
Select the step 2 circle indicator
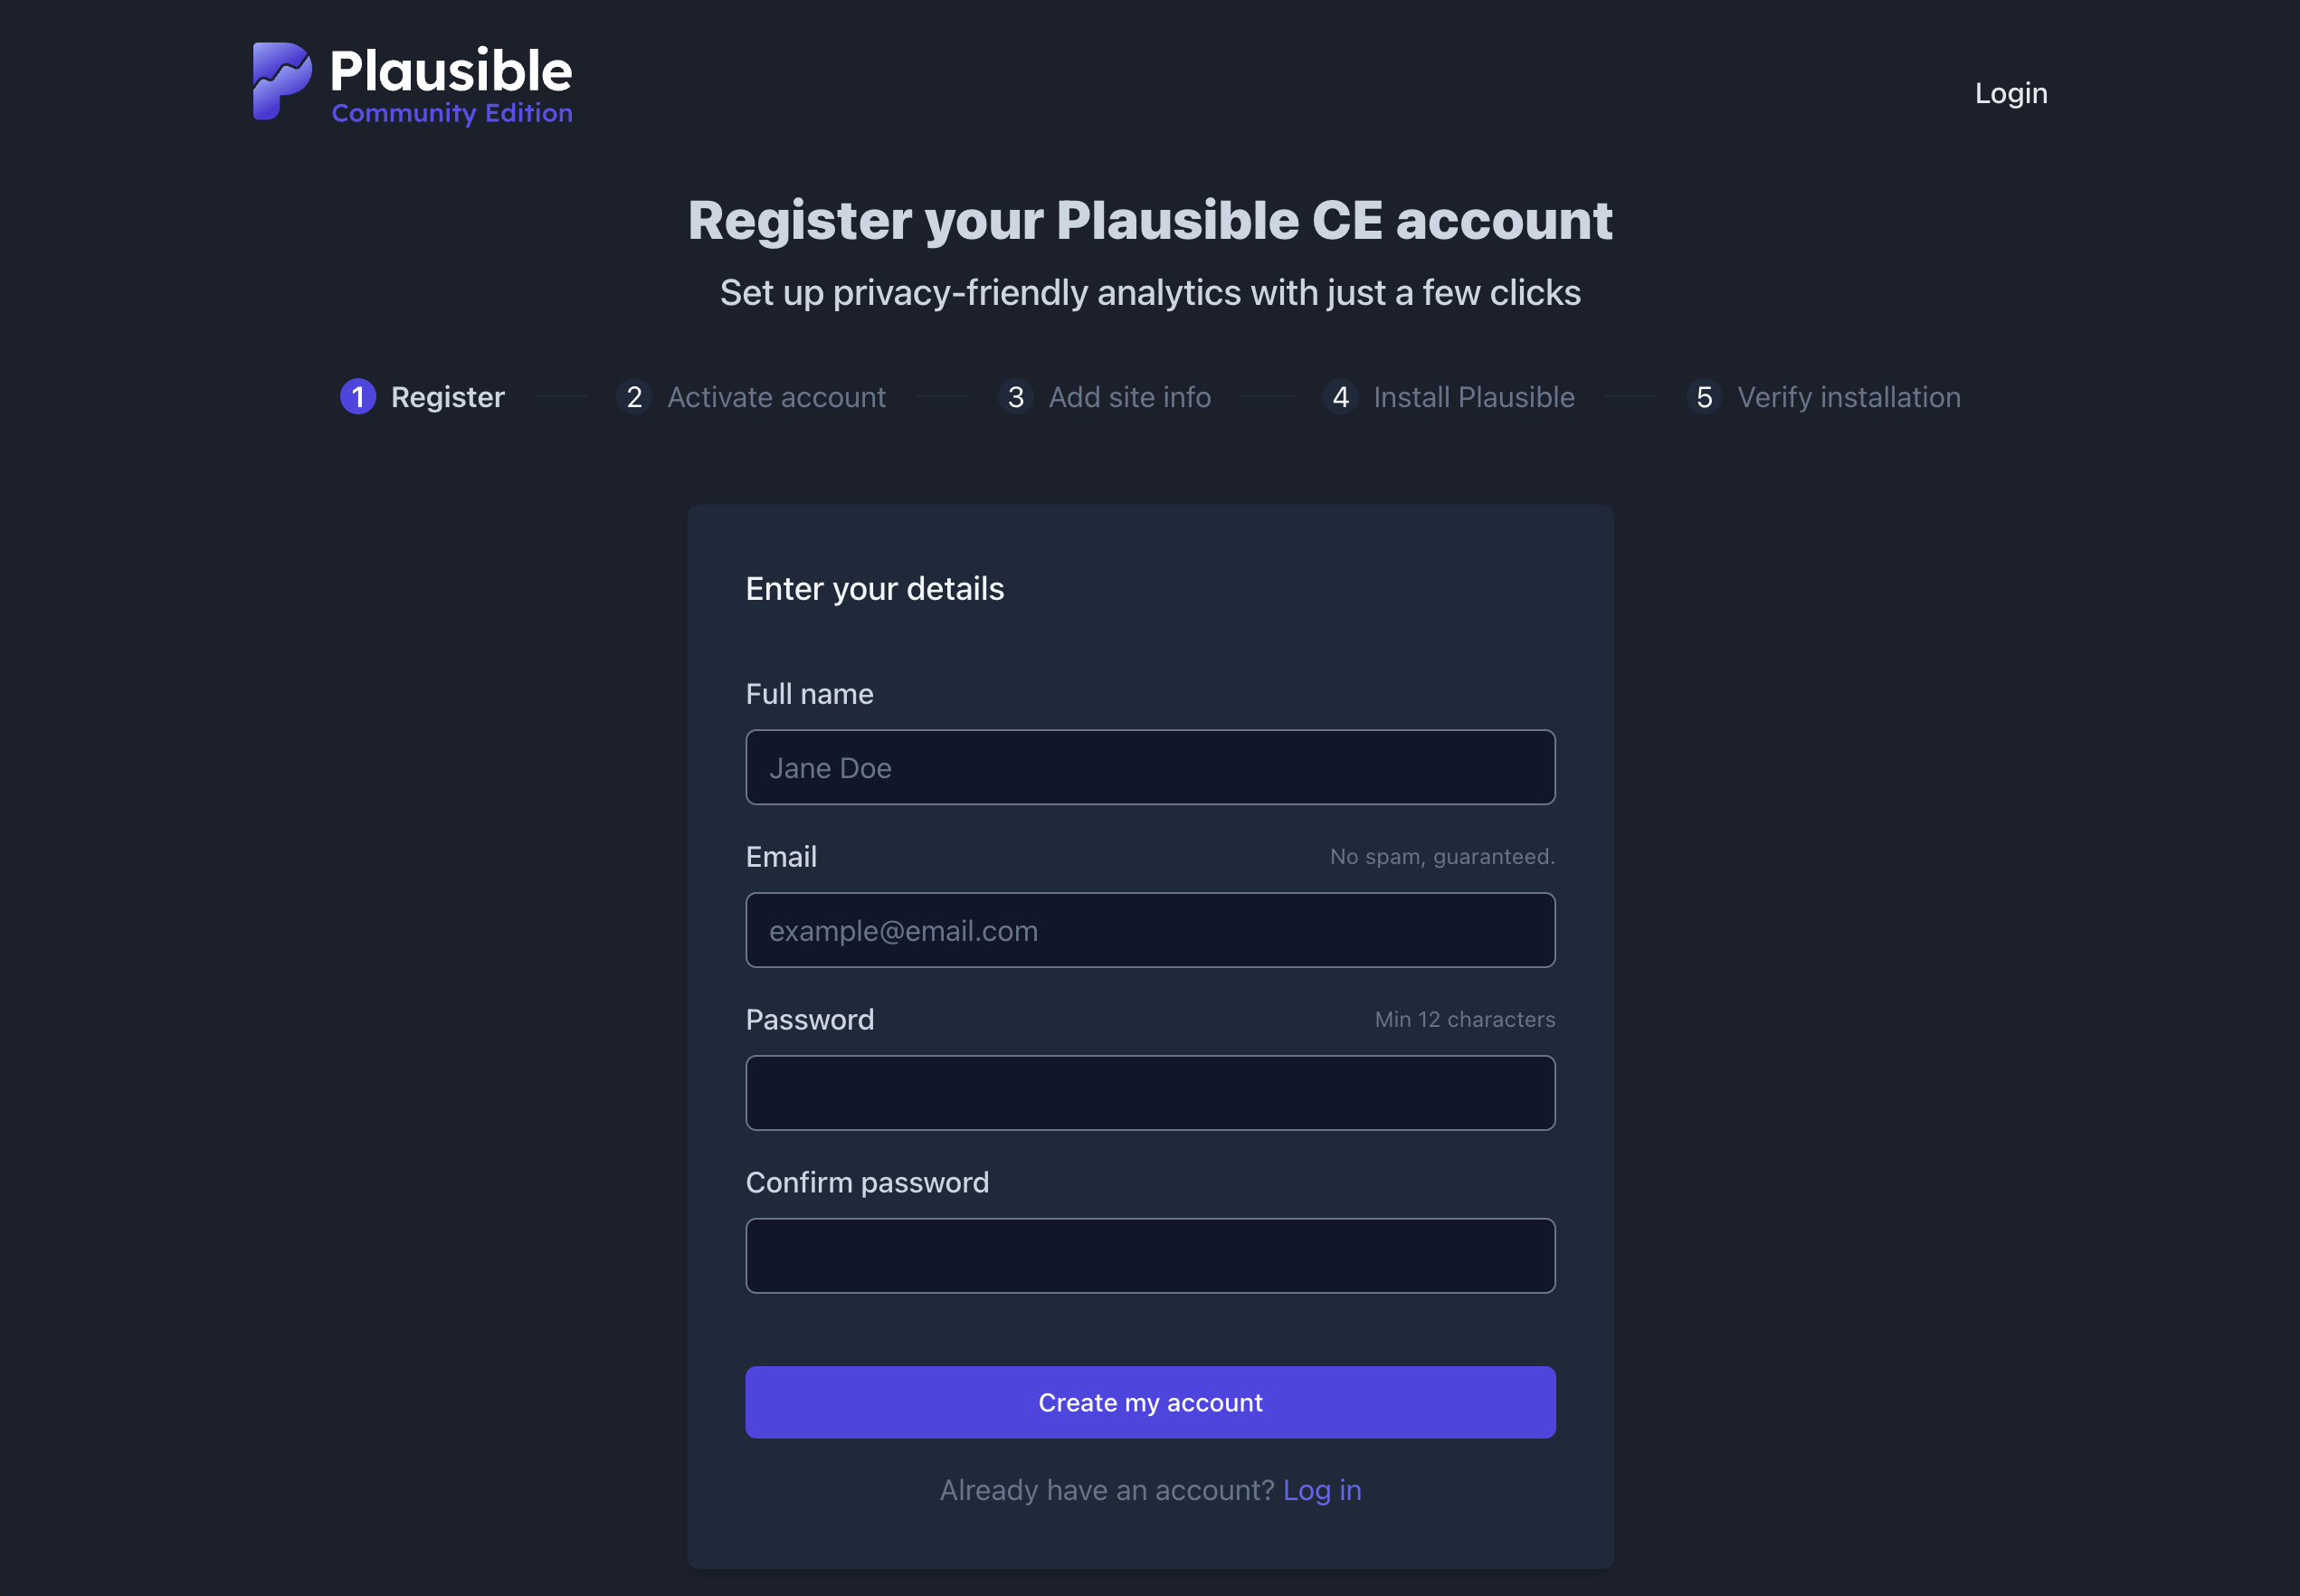coord(635,397)
